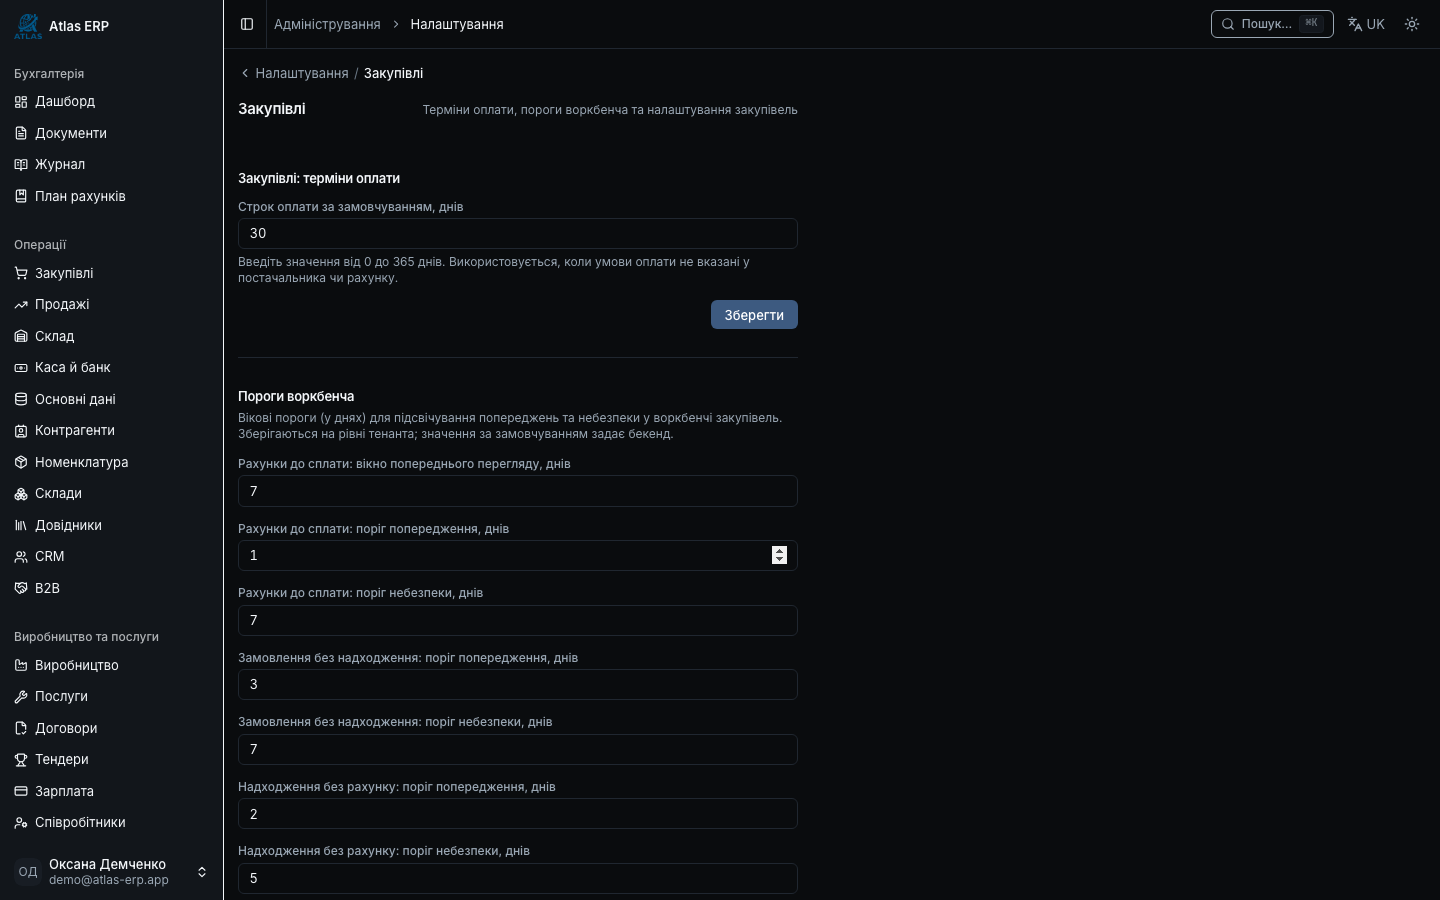Click orders without receipt danger field
Image resolution: width=1440 pixels, height=900 pixels.
(x=518, y=749)
